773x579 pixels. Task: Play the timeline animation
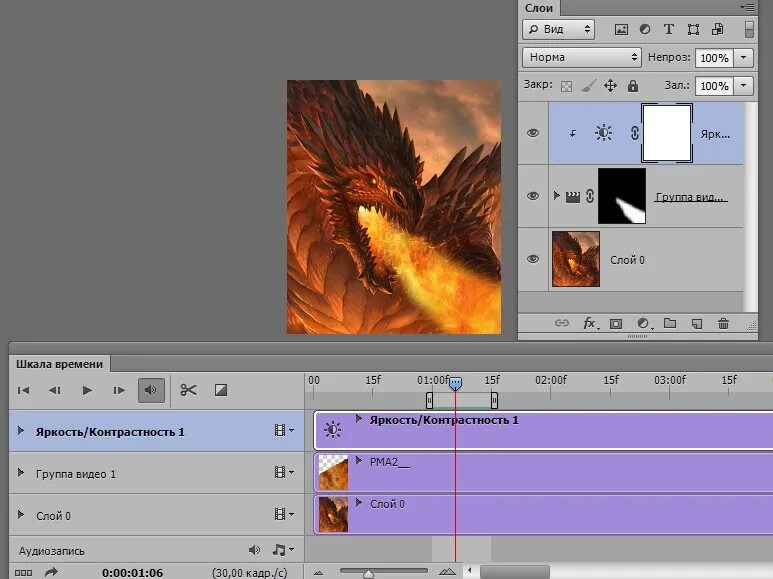click(87, 390)
